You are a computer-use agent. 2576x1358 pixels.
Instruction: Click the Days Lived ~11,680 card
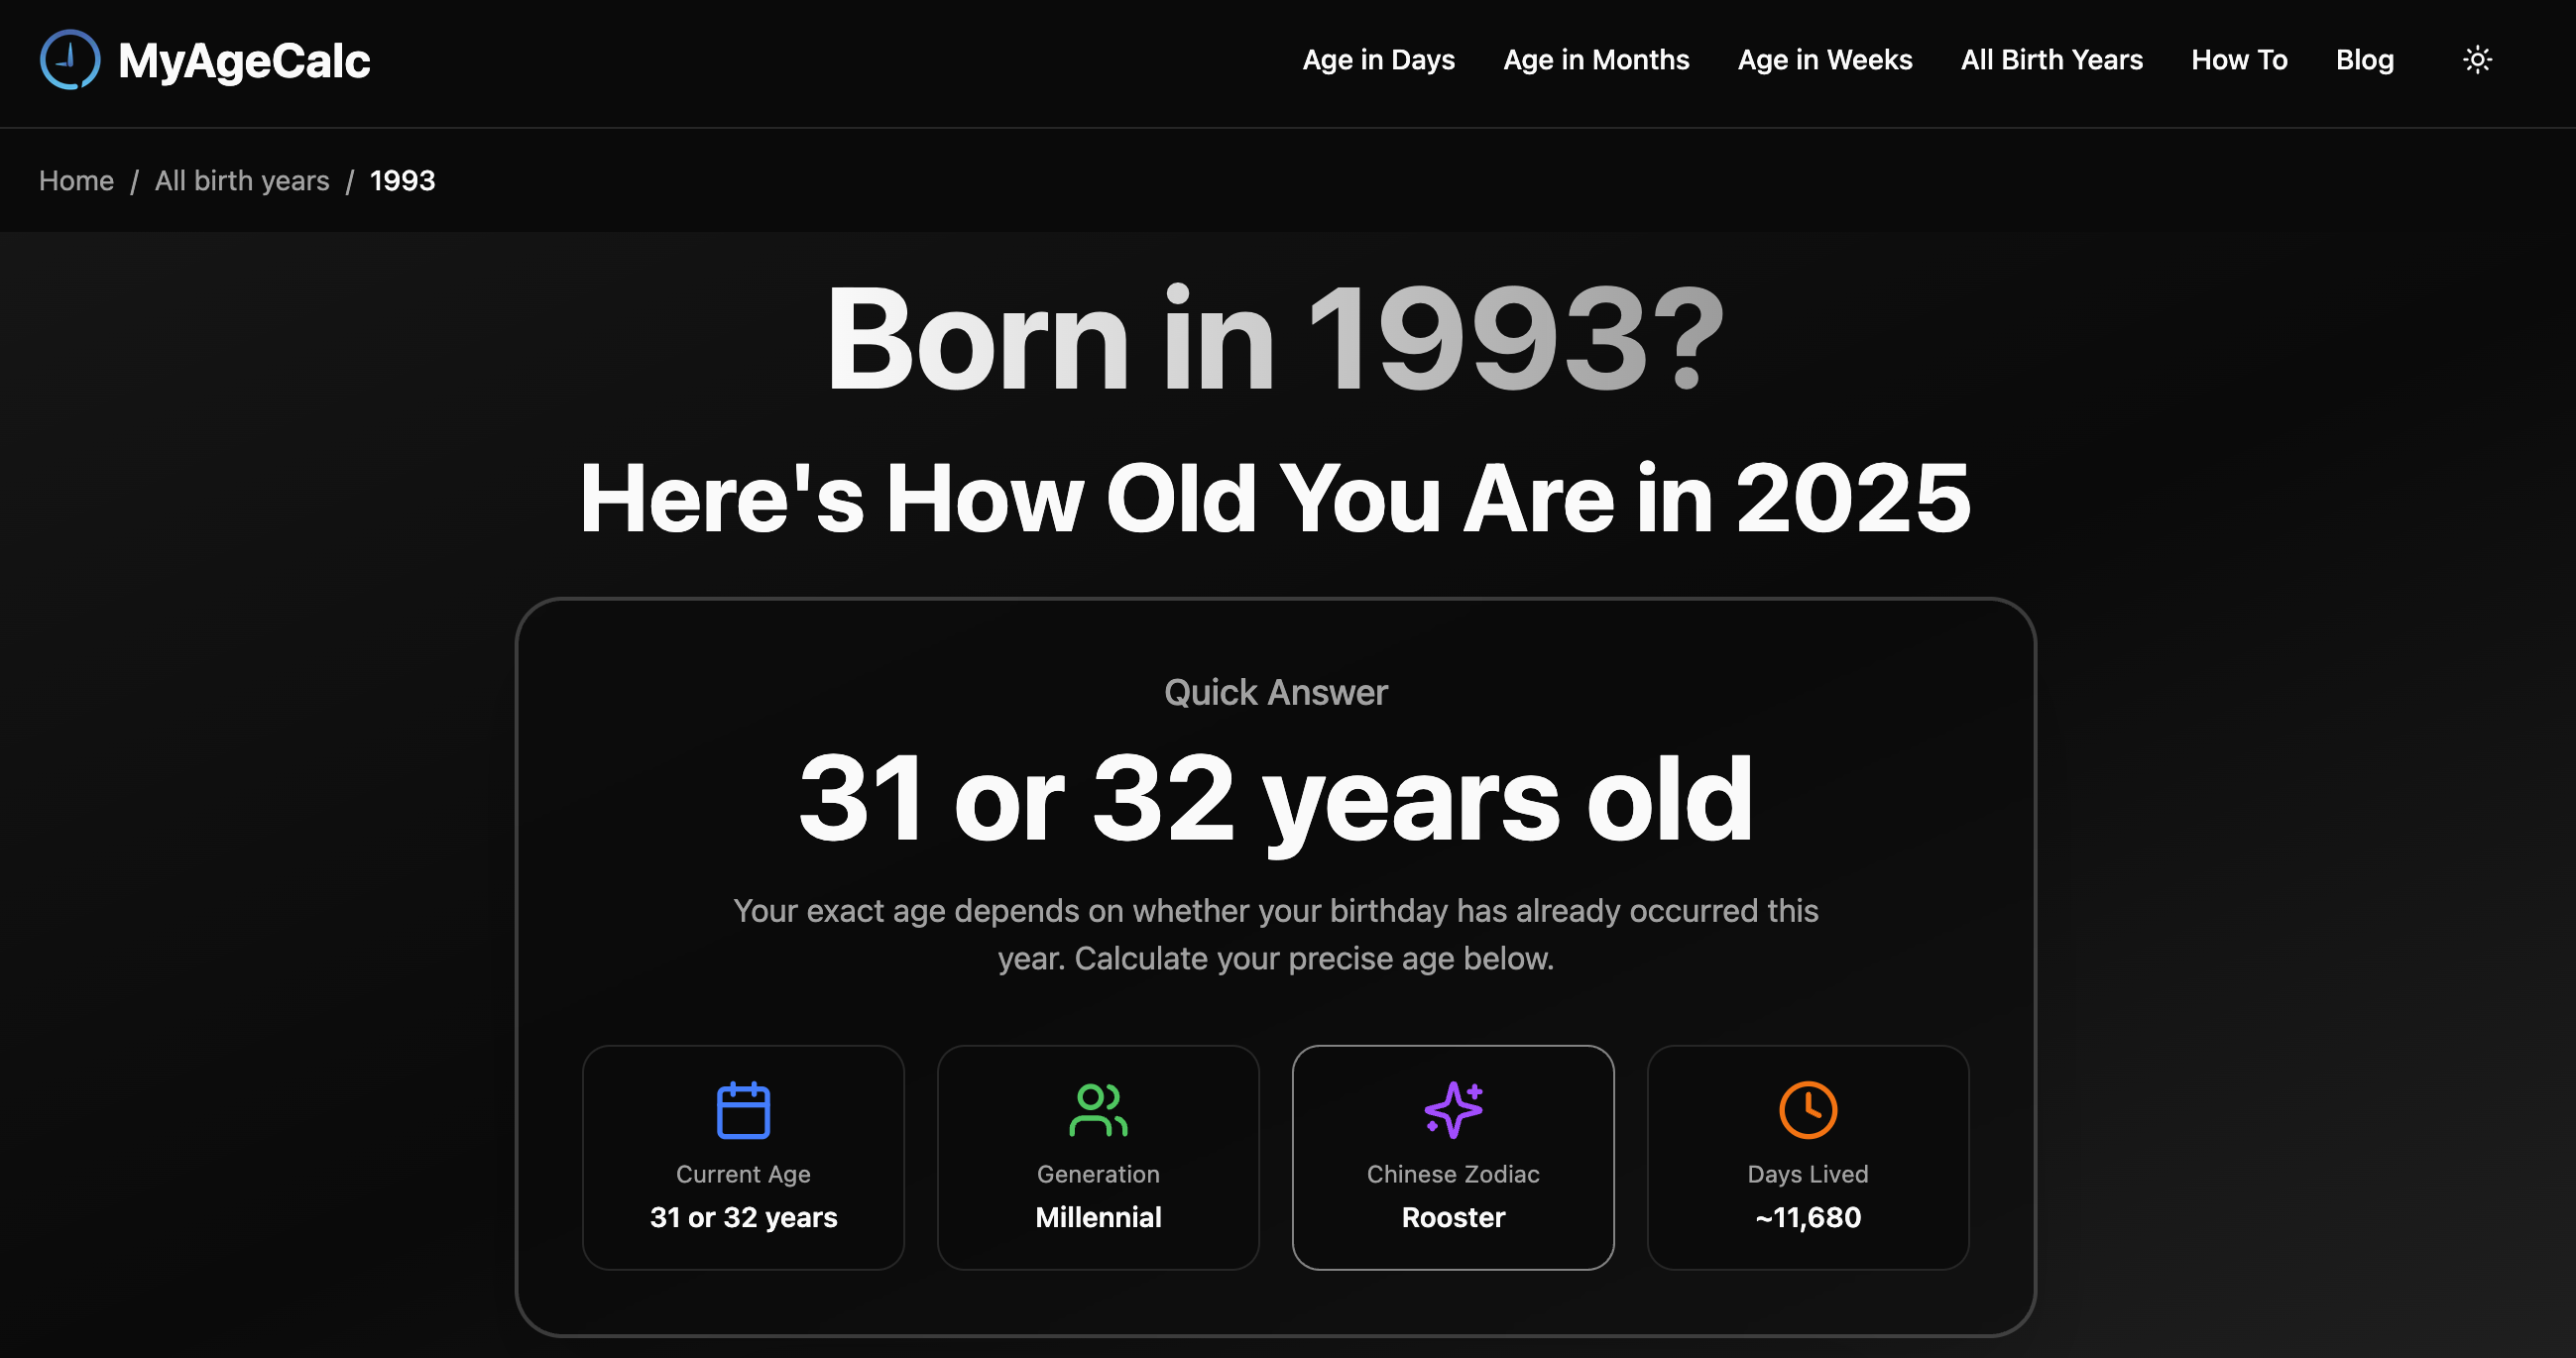point(1807,1157)
